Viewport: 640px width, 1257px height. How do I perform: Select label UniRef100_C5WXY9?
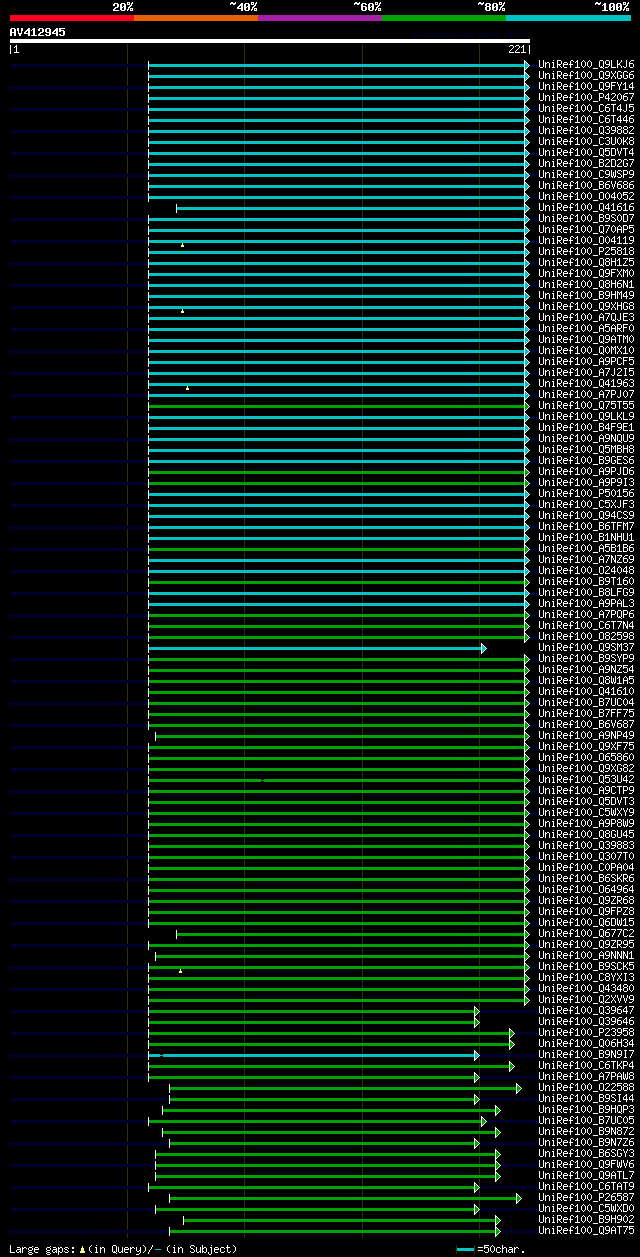pyautogui.click(x=586, y=812)
